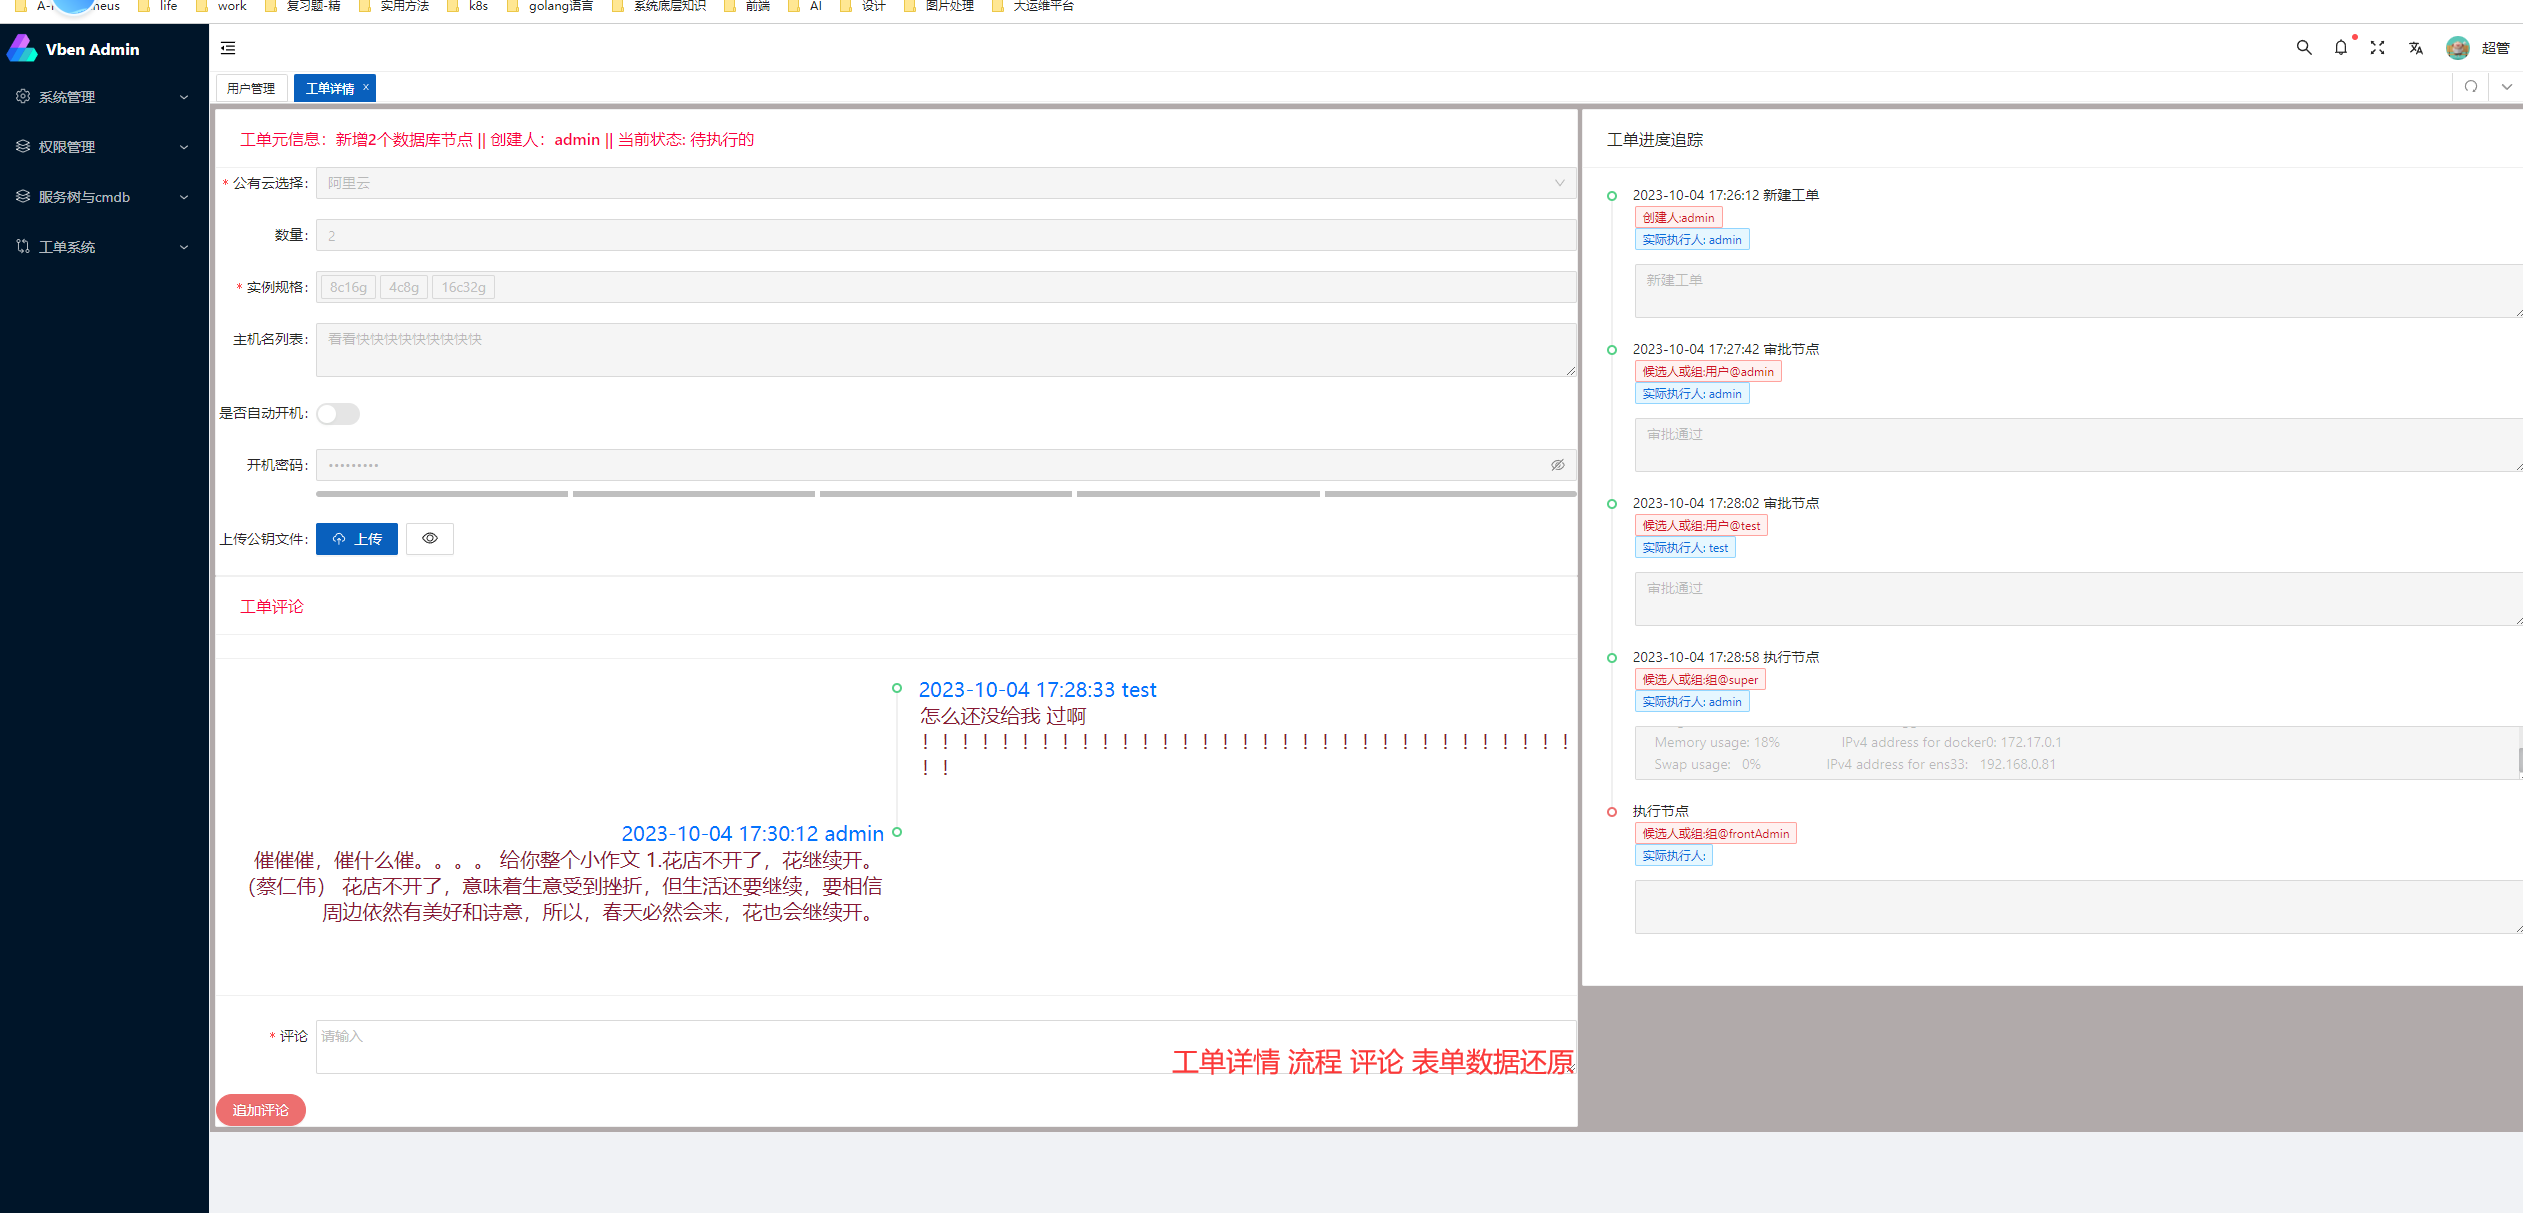Viewport: 2523px width, 1213px height.
Task: Click the 上传 upload button
Action: click(357, 539)
